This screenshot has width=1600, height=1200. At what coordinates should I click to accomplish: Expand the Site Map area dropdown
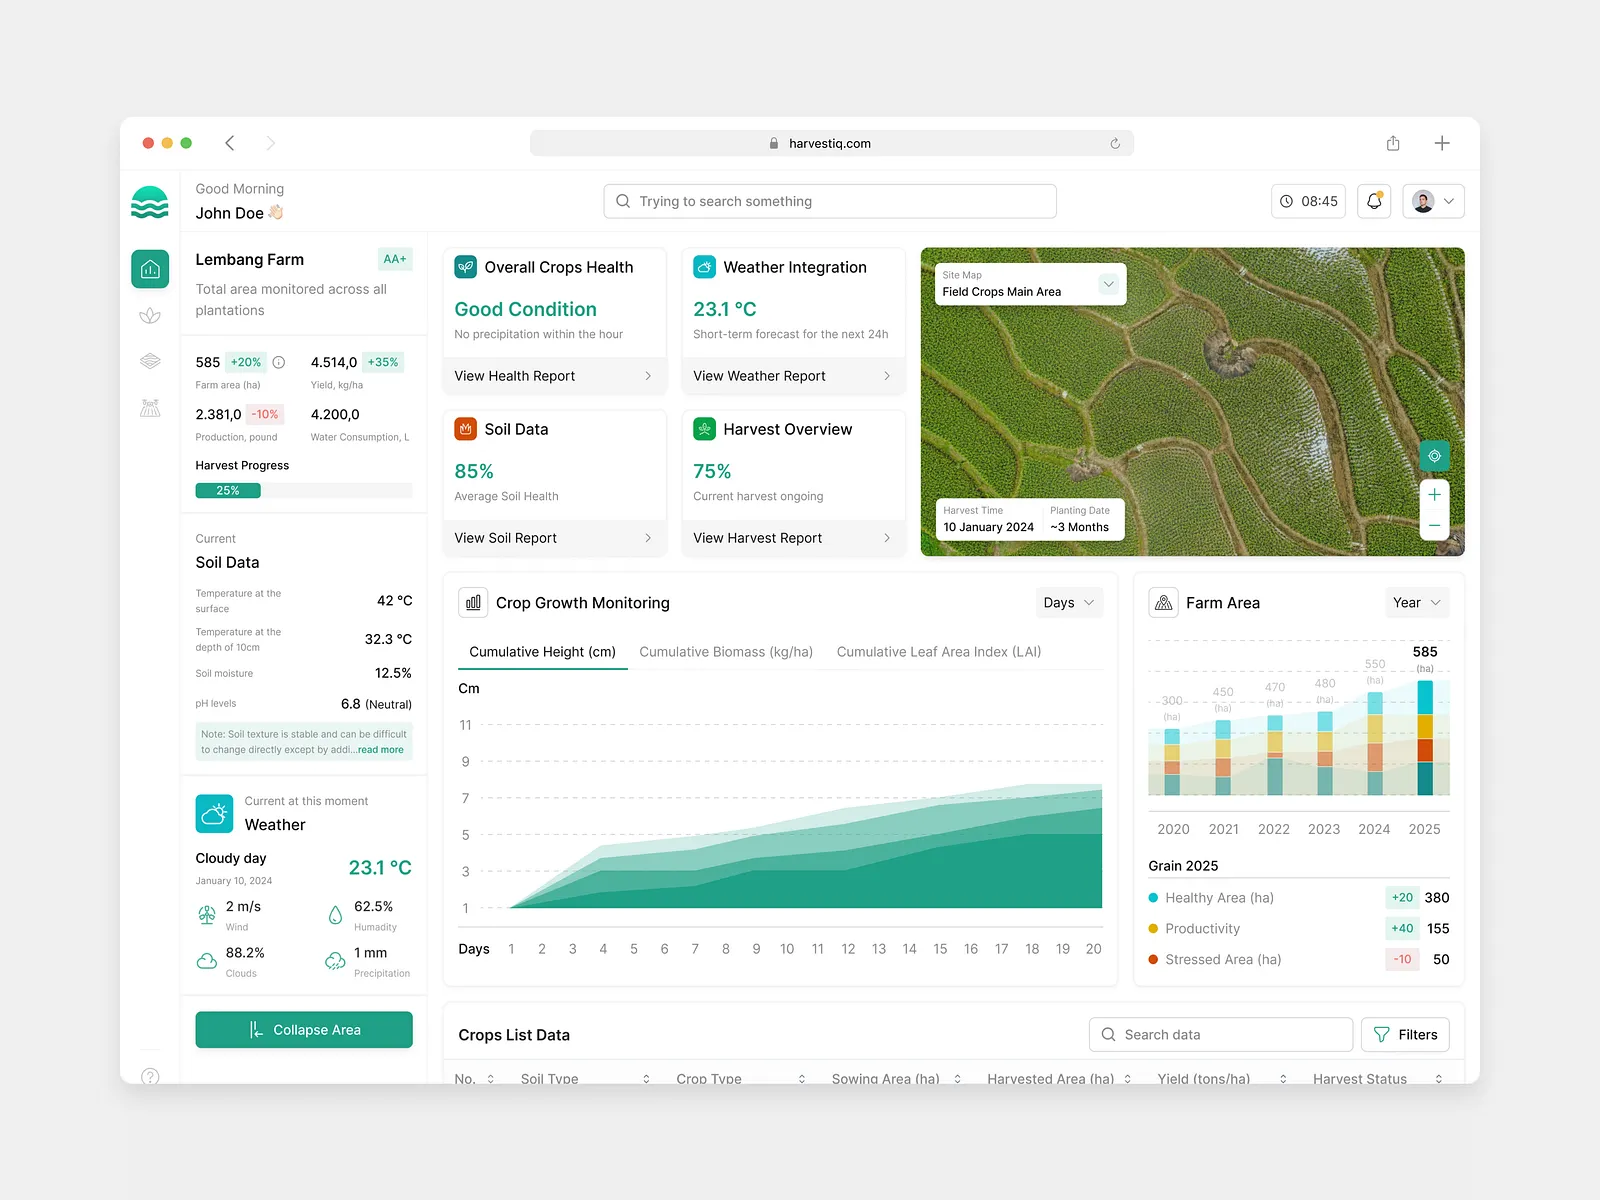(x=1108, y=284)
